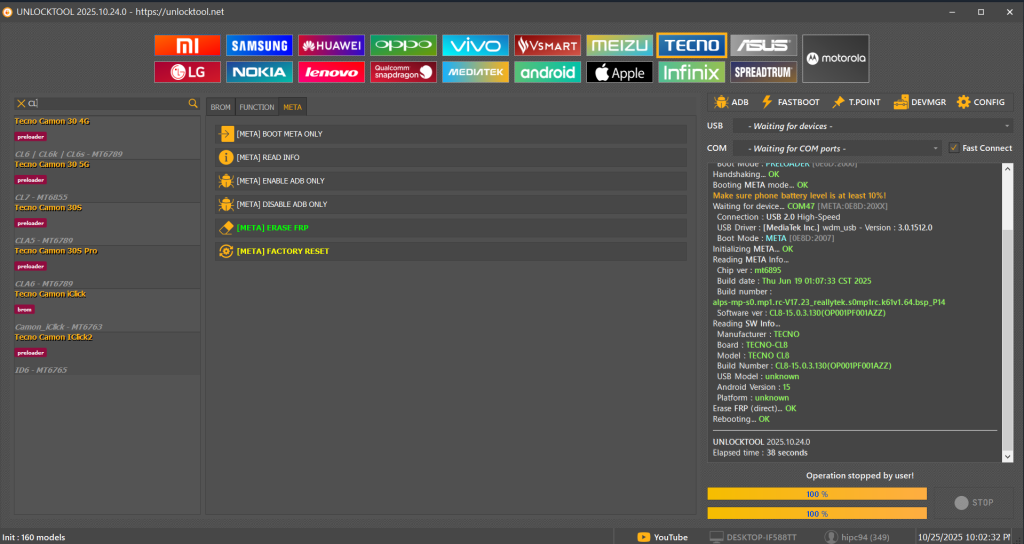
Task: Run [META] FACTORY RESET
Action: click(x=451, y=251)
